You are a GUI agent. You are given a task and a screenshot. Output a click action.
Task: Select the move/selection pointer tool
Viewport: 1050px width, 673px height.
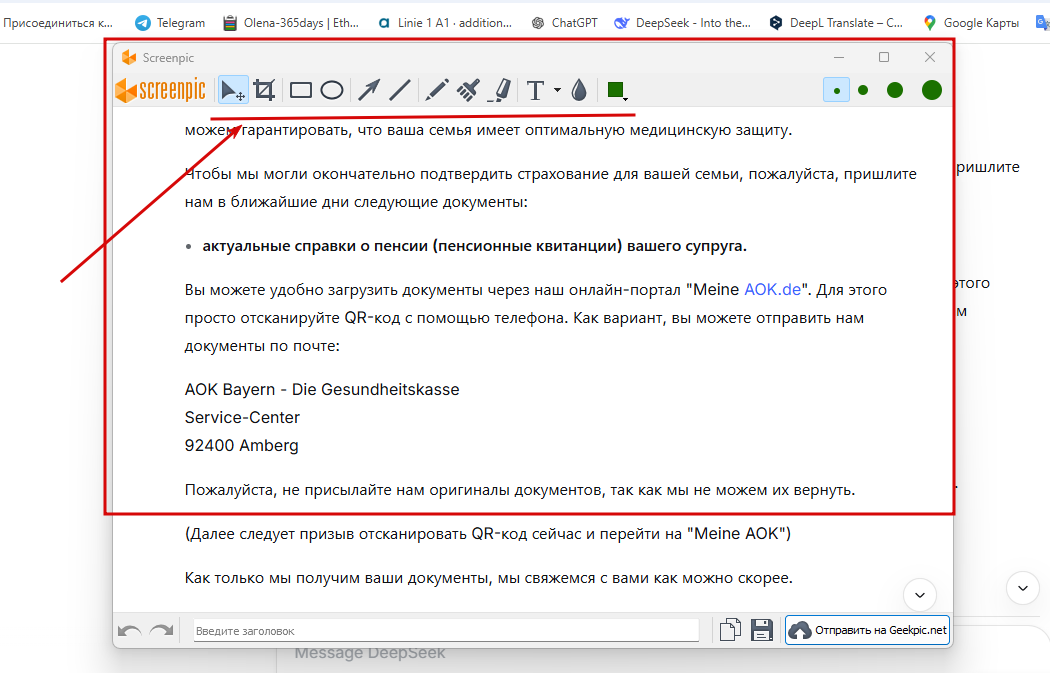[233, 90]
